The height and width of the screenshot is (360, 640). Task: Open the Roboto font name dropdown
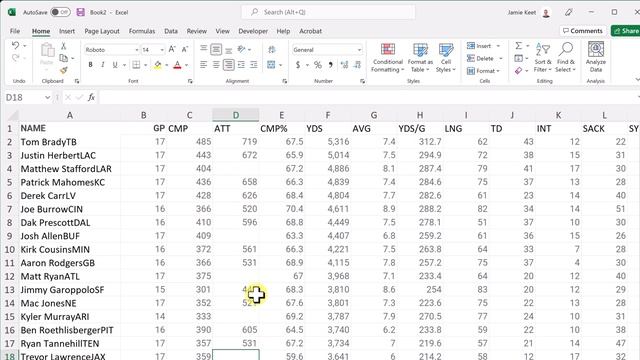pyautogui.click(x=136, y=50)
